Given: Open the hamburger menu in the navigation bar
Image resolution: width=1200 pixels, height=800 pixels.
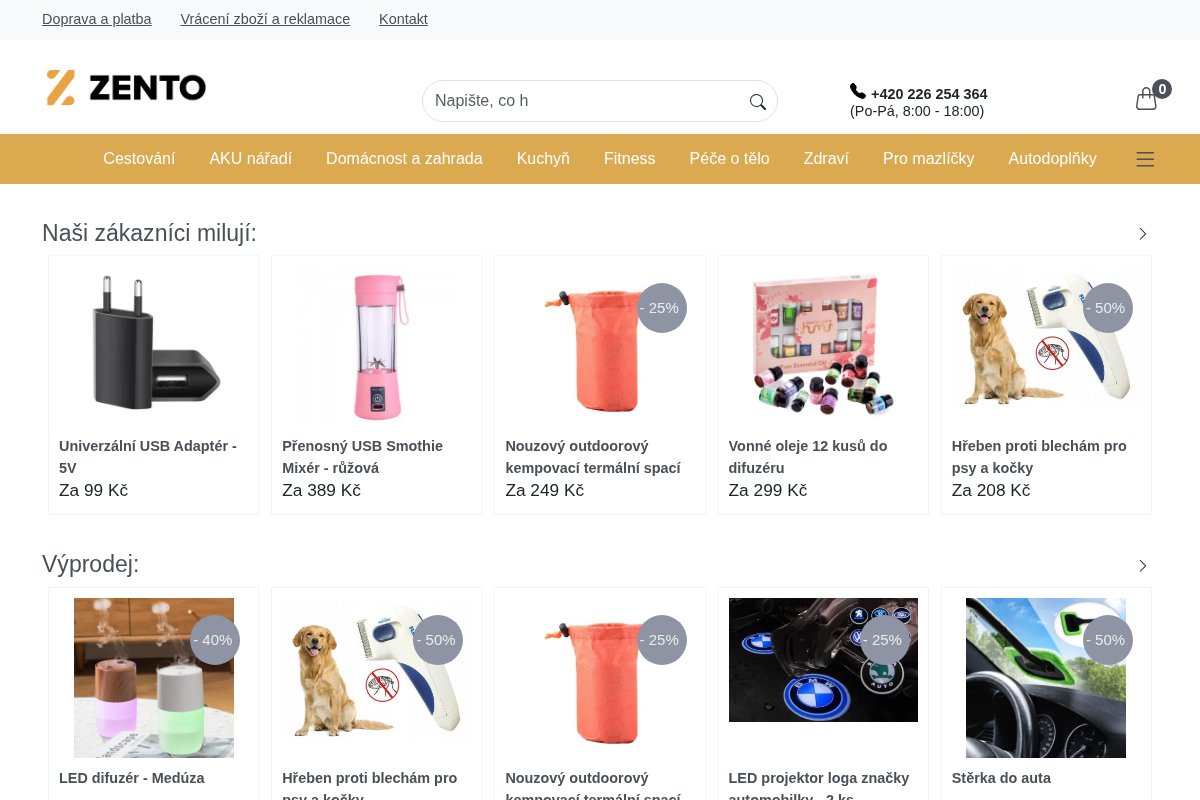Looking at the screenshot, I should click(x=1145, y=159).
